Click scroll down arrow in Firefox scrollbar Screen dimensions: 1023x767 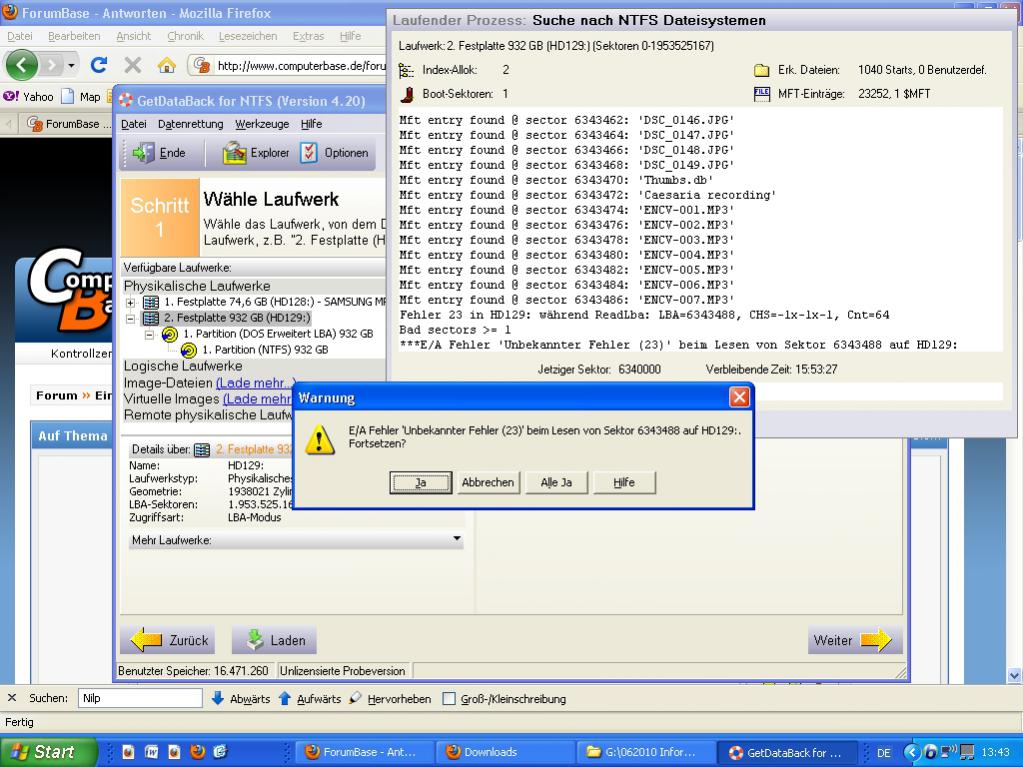tap(1014, 675)
